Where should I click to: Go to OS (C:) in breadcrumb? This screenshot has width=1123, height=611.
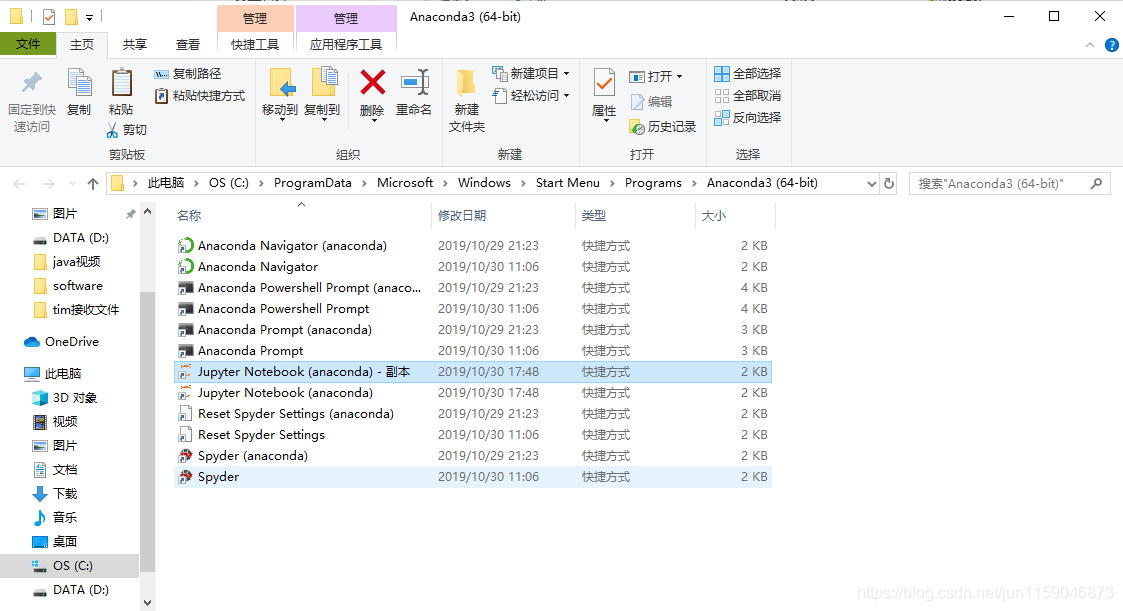[x=228, y=183]
